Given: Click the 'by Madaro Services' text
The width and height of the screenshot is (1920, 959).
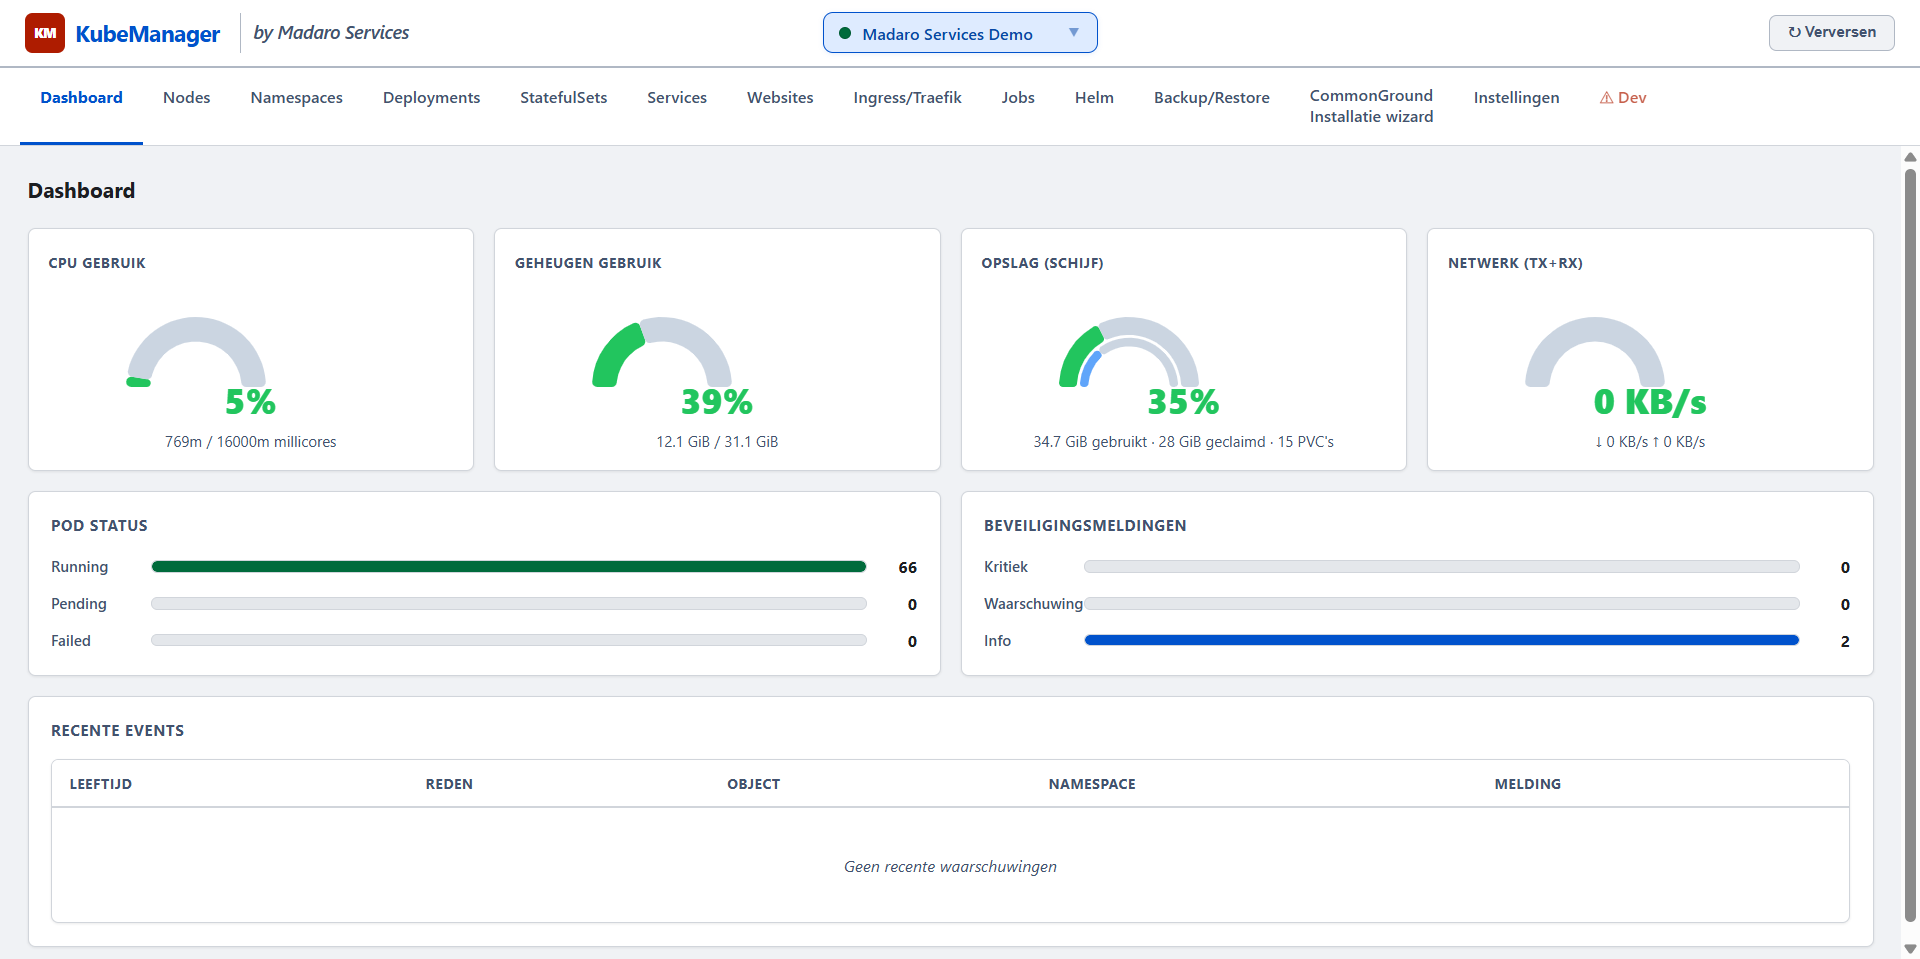Looking at the screenshot, I should coord(331,33).
